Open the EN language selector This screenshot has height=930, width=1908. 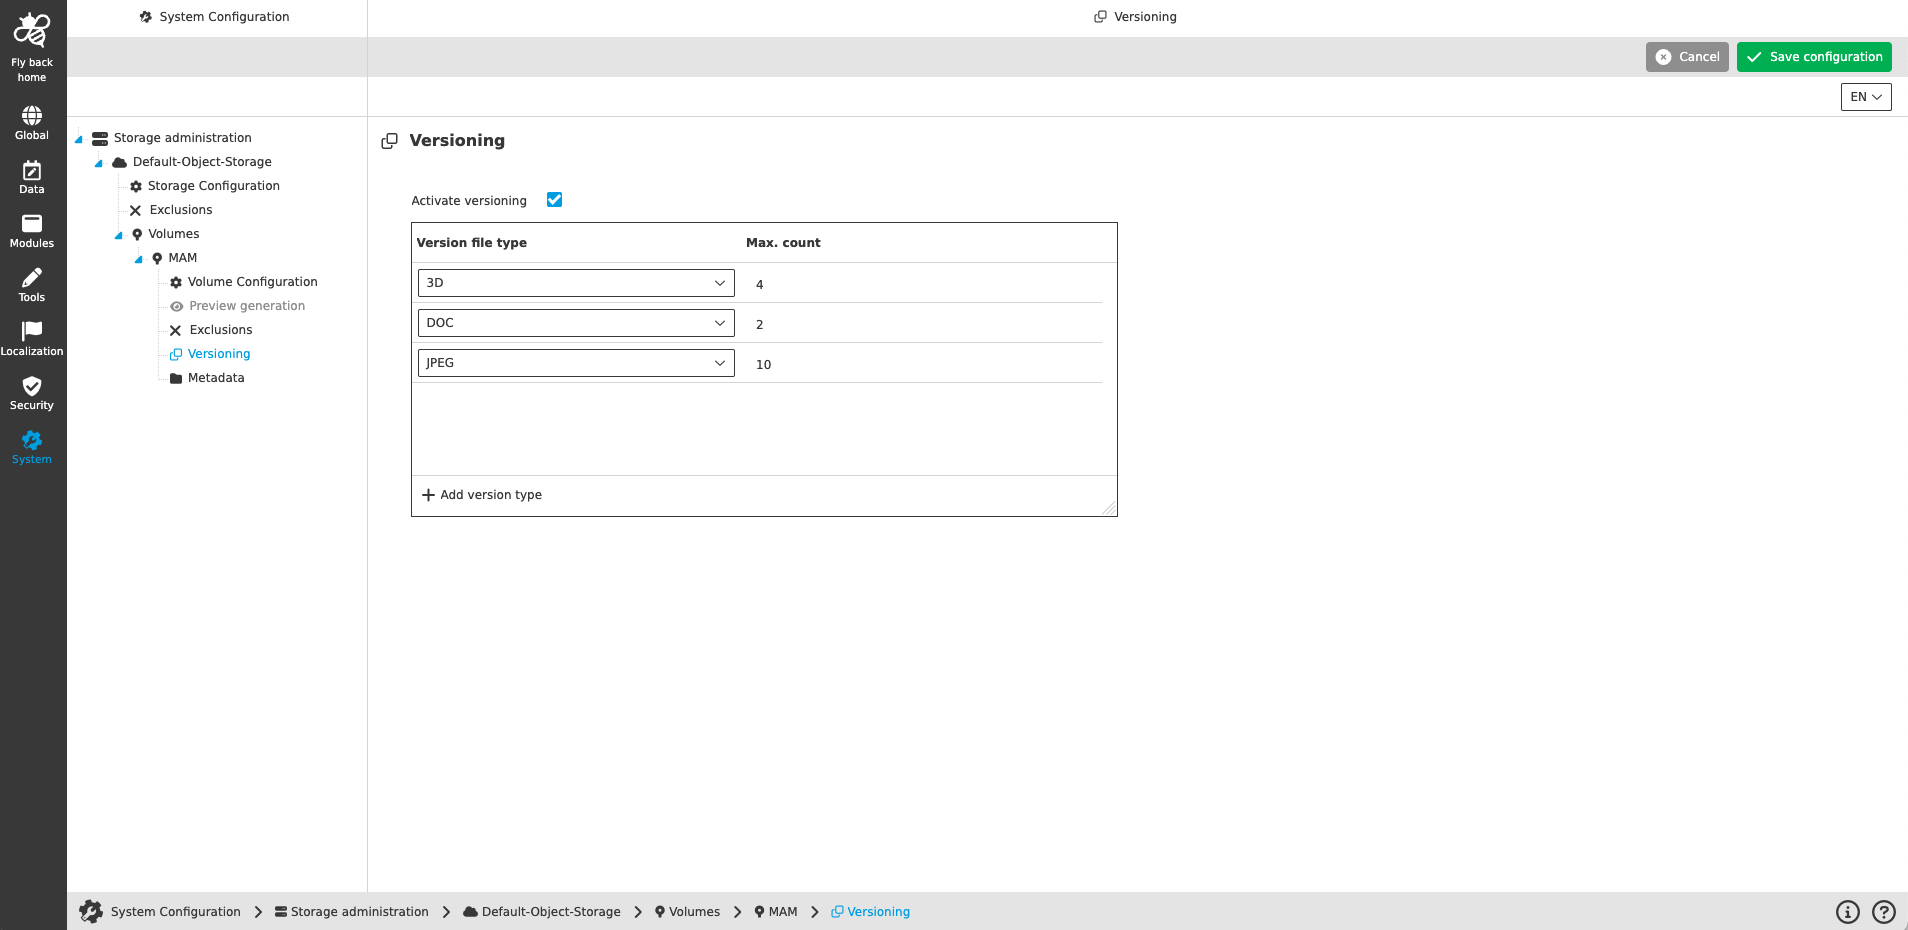pos(1866,96)
